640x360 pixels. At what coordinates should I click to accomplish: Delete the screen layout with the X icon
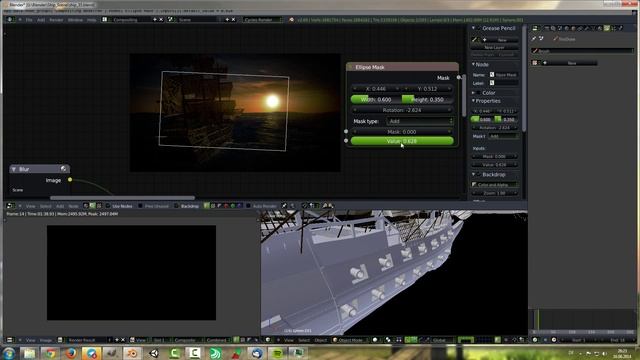pos(161,20)
